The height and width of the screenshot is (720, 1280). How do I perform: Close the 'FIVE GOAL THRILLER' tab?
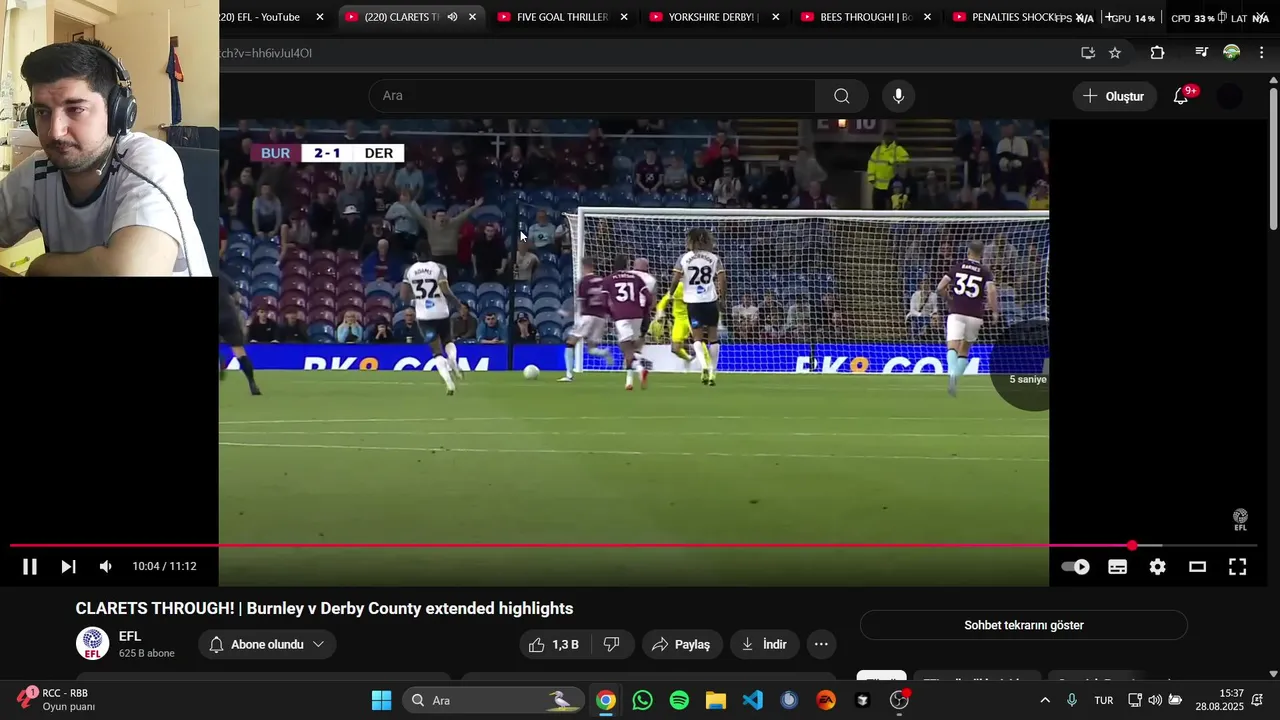(624, 17)
